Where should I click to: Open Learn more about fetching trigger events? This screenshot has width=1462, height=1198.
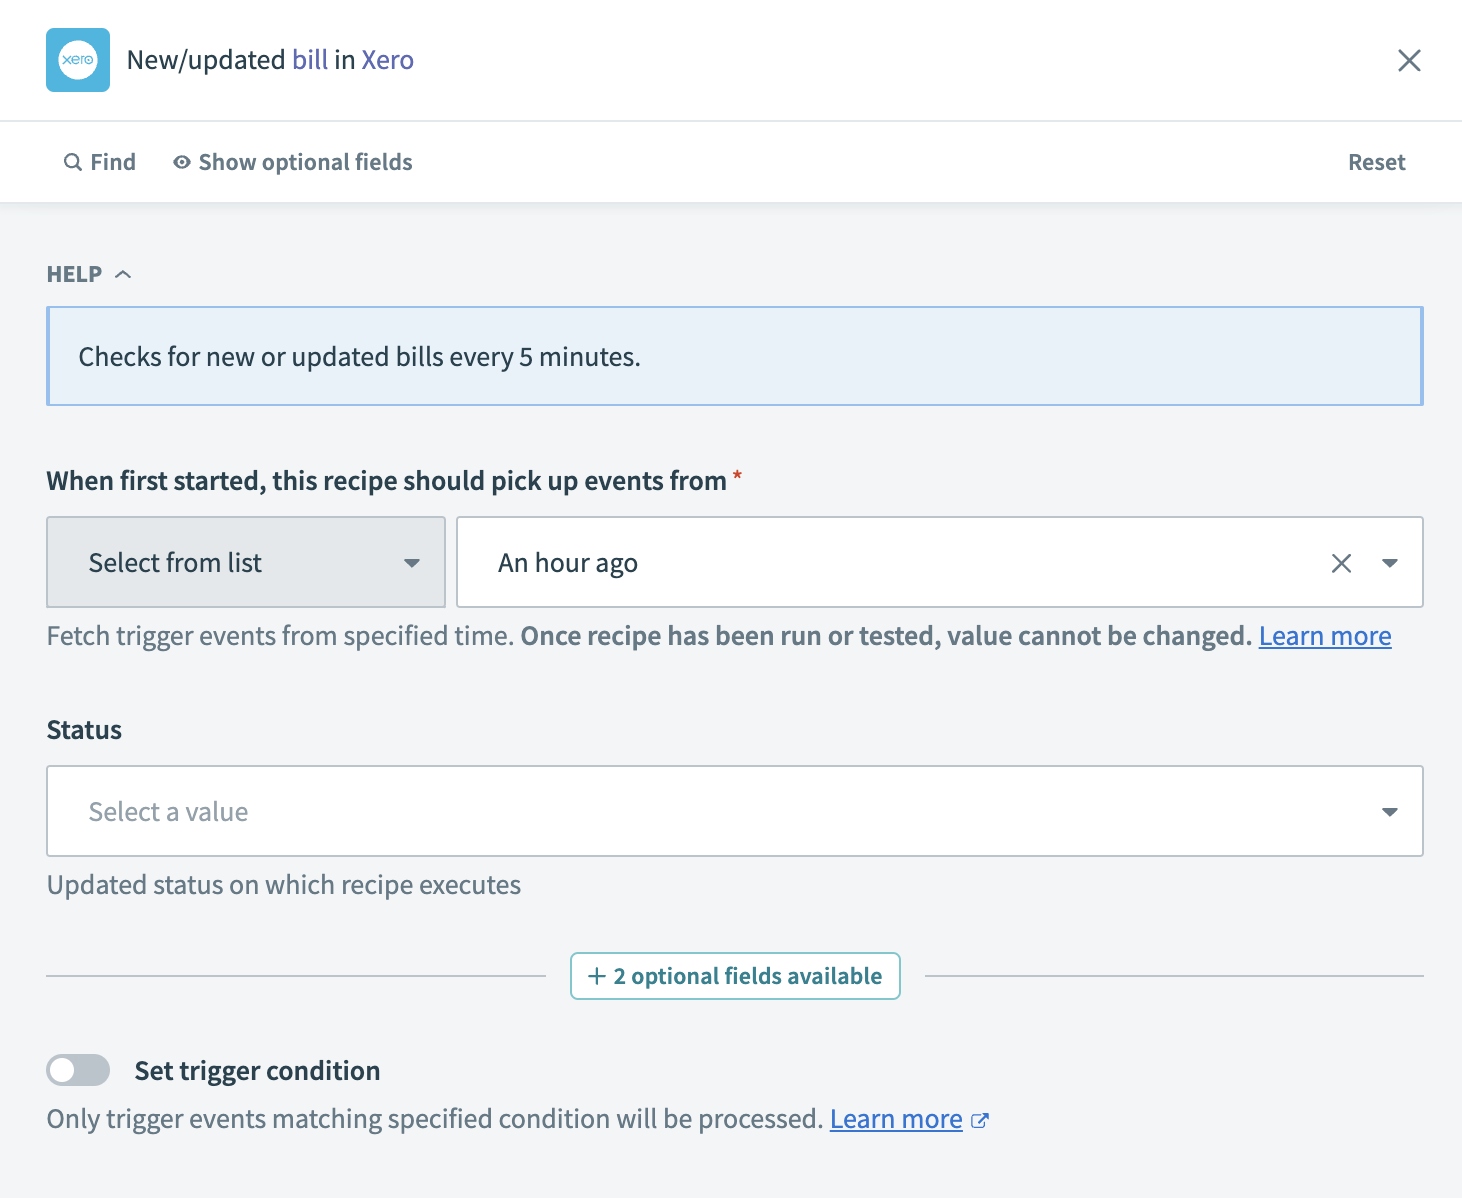pos(1324,636)
